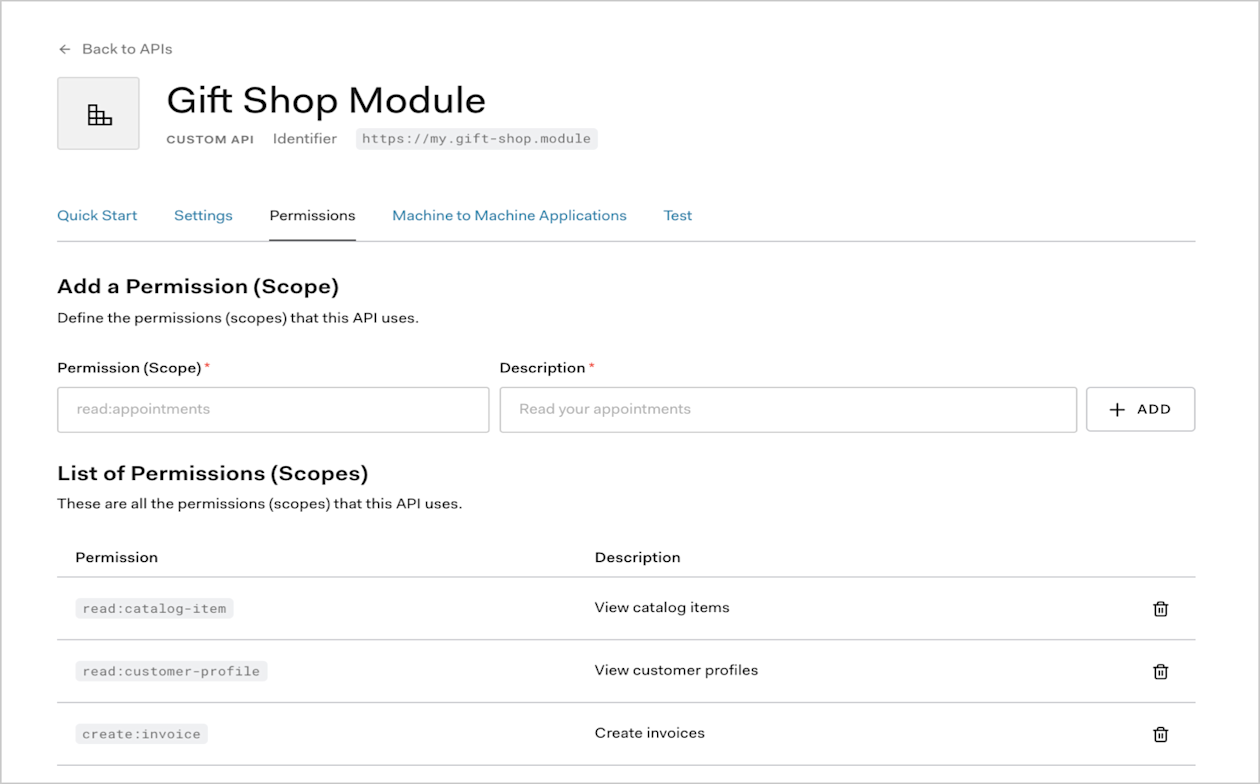Click the back arrow icon near top
The height and width of the screenshot is (784, 1260).
click(x=64, y=48)
